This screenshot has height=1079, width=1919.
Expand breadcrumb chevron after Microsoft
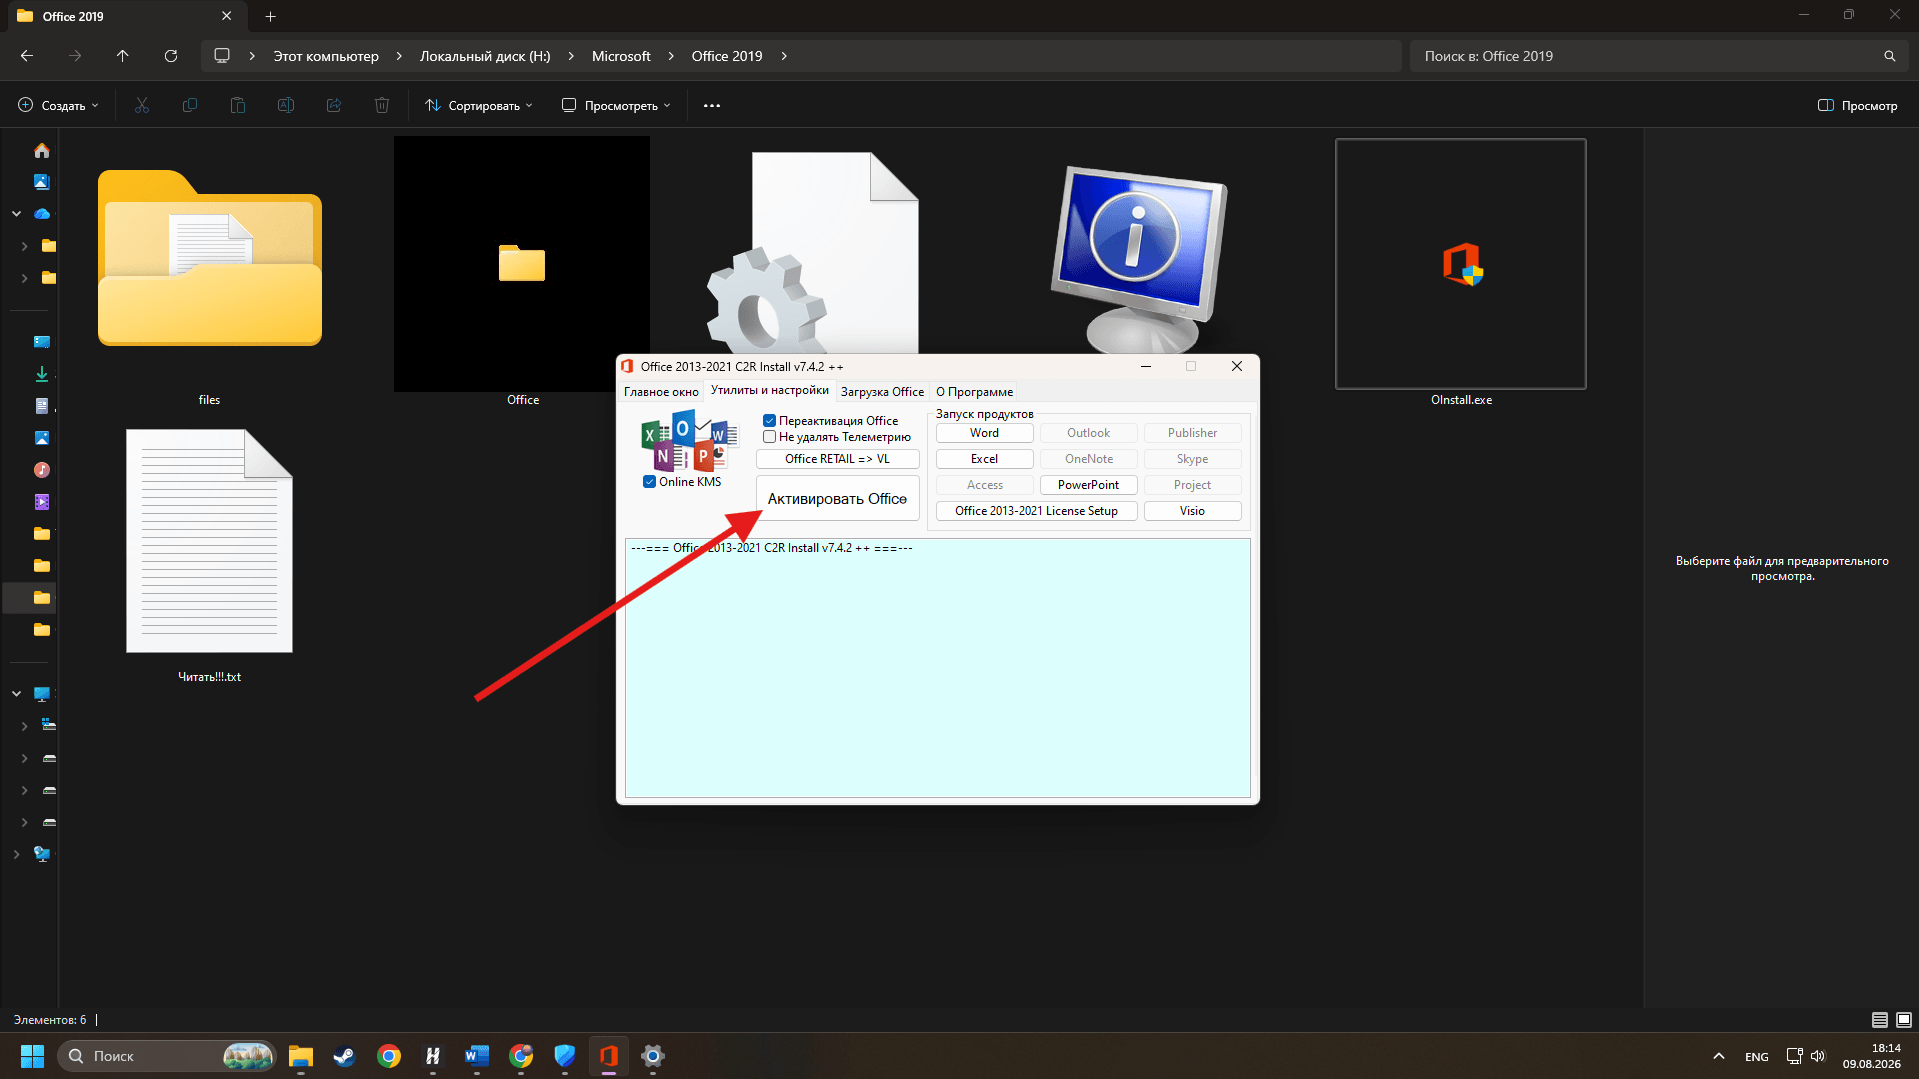671,56
